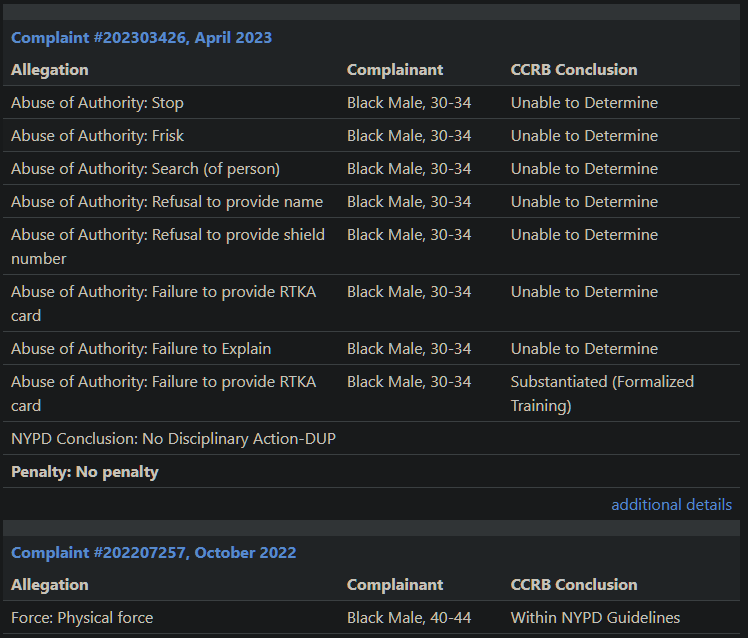Image resolution: width=748 pixels, height=638 pixels.
Task: Click 'Unable to Determine' in Search (of person) row
Action: pos(584,168)
